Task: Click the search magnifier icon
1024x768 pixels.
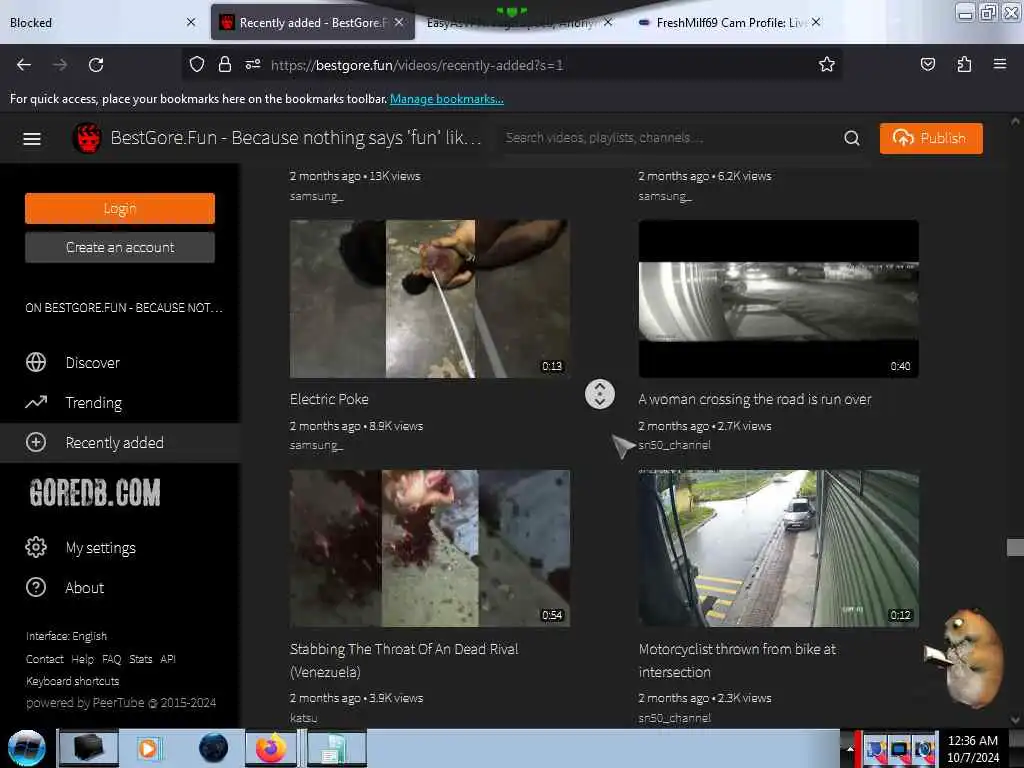Action: [x=852, y=138]
